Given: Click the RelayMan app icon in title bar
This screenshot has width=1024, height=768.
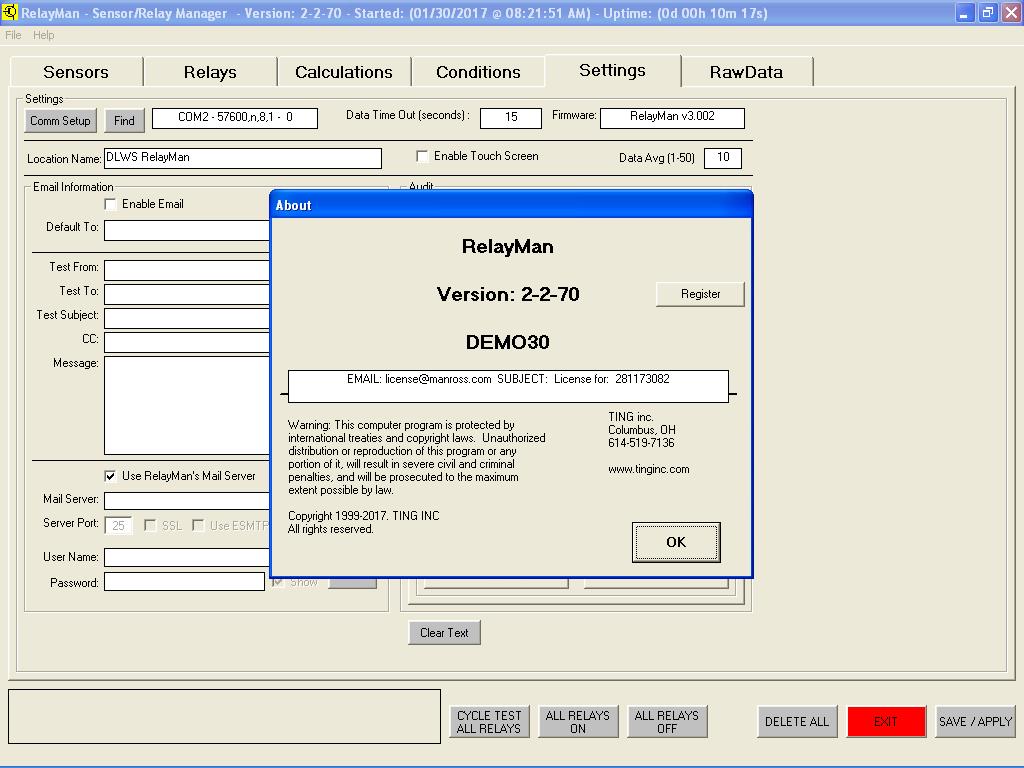Looking at the screenshot, I should [11, 13].
